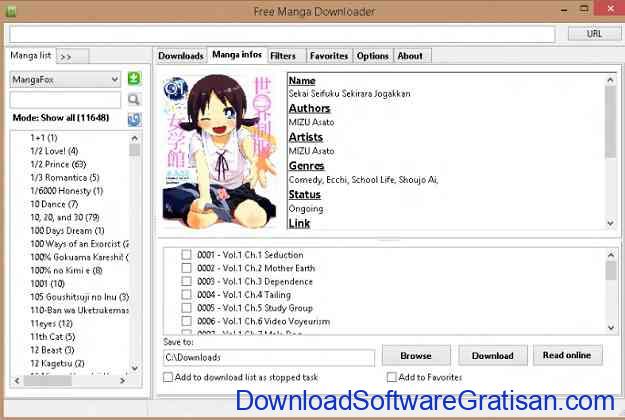Select the Manga infos tab

coord(237,55)
